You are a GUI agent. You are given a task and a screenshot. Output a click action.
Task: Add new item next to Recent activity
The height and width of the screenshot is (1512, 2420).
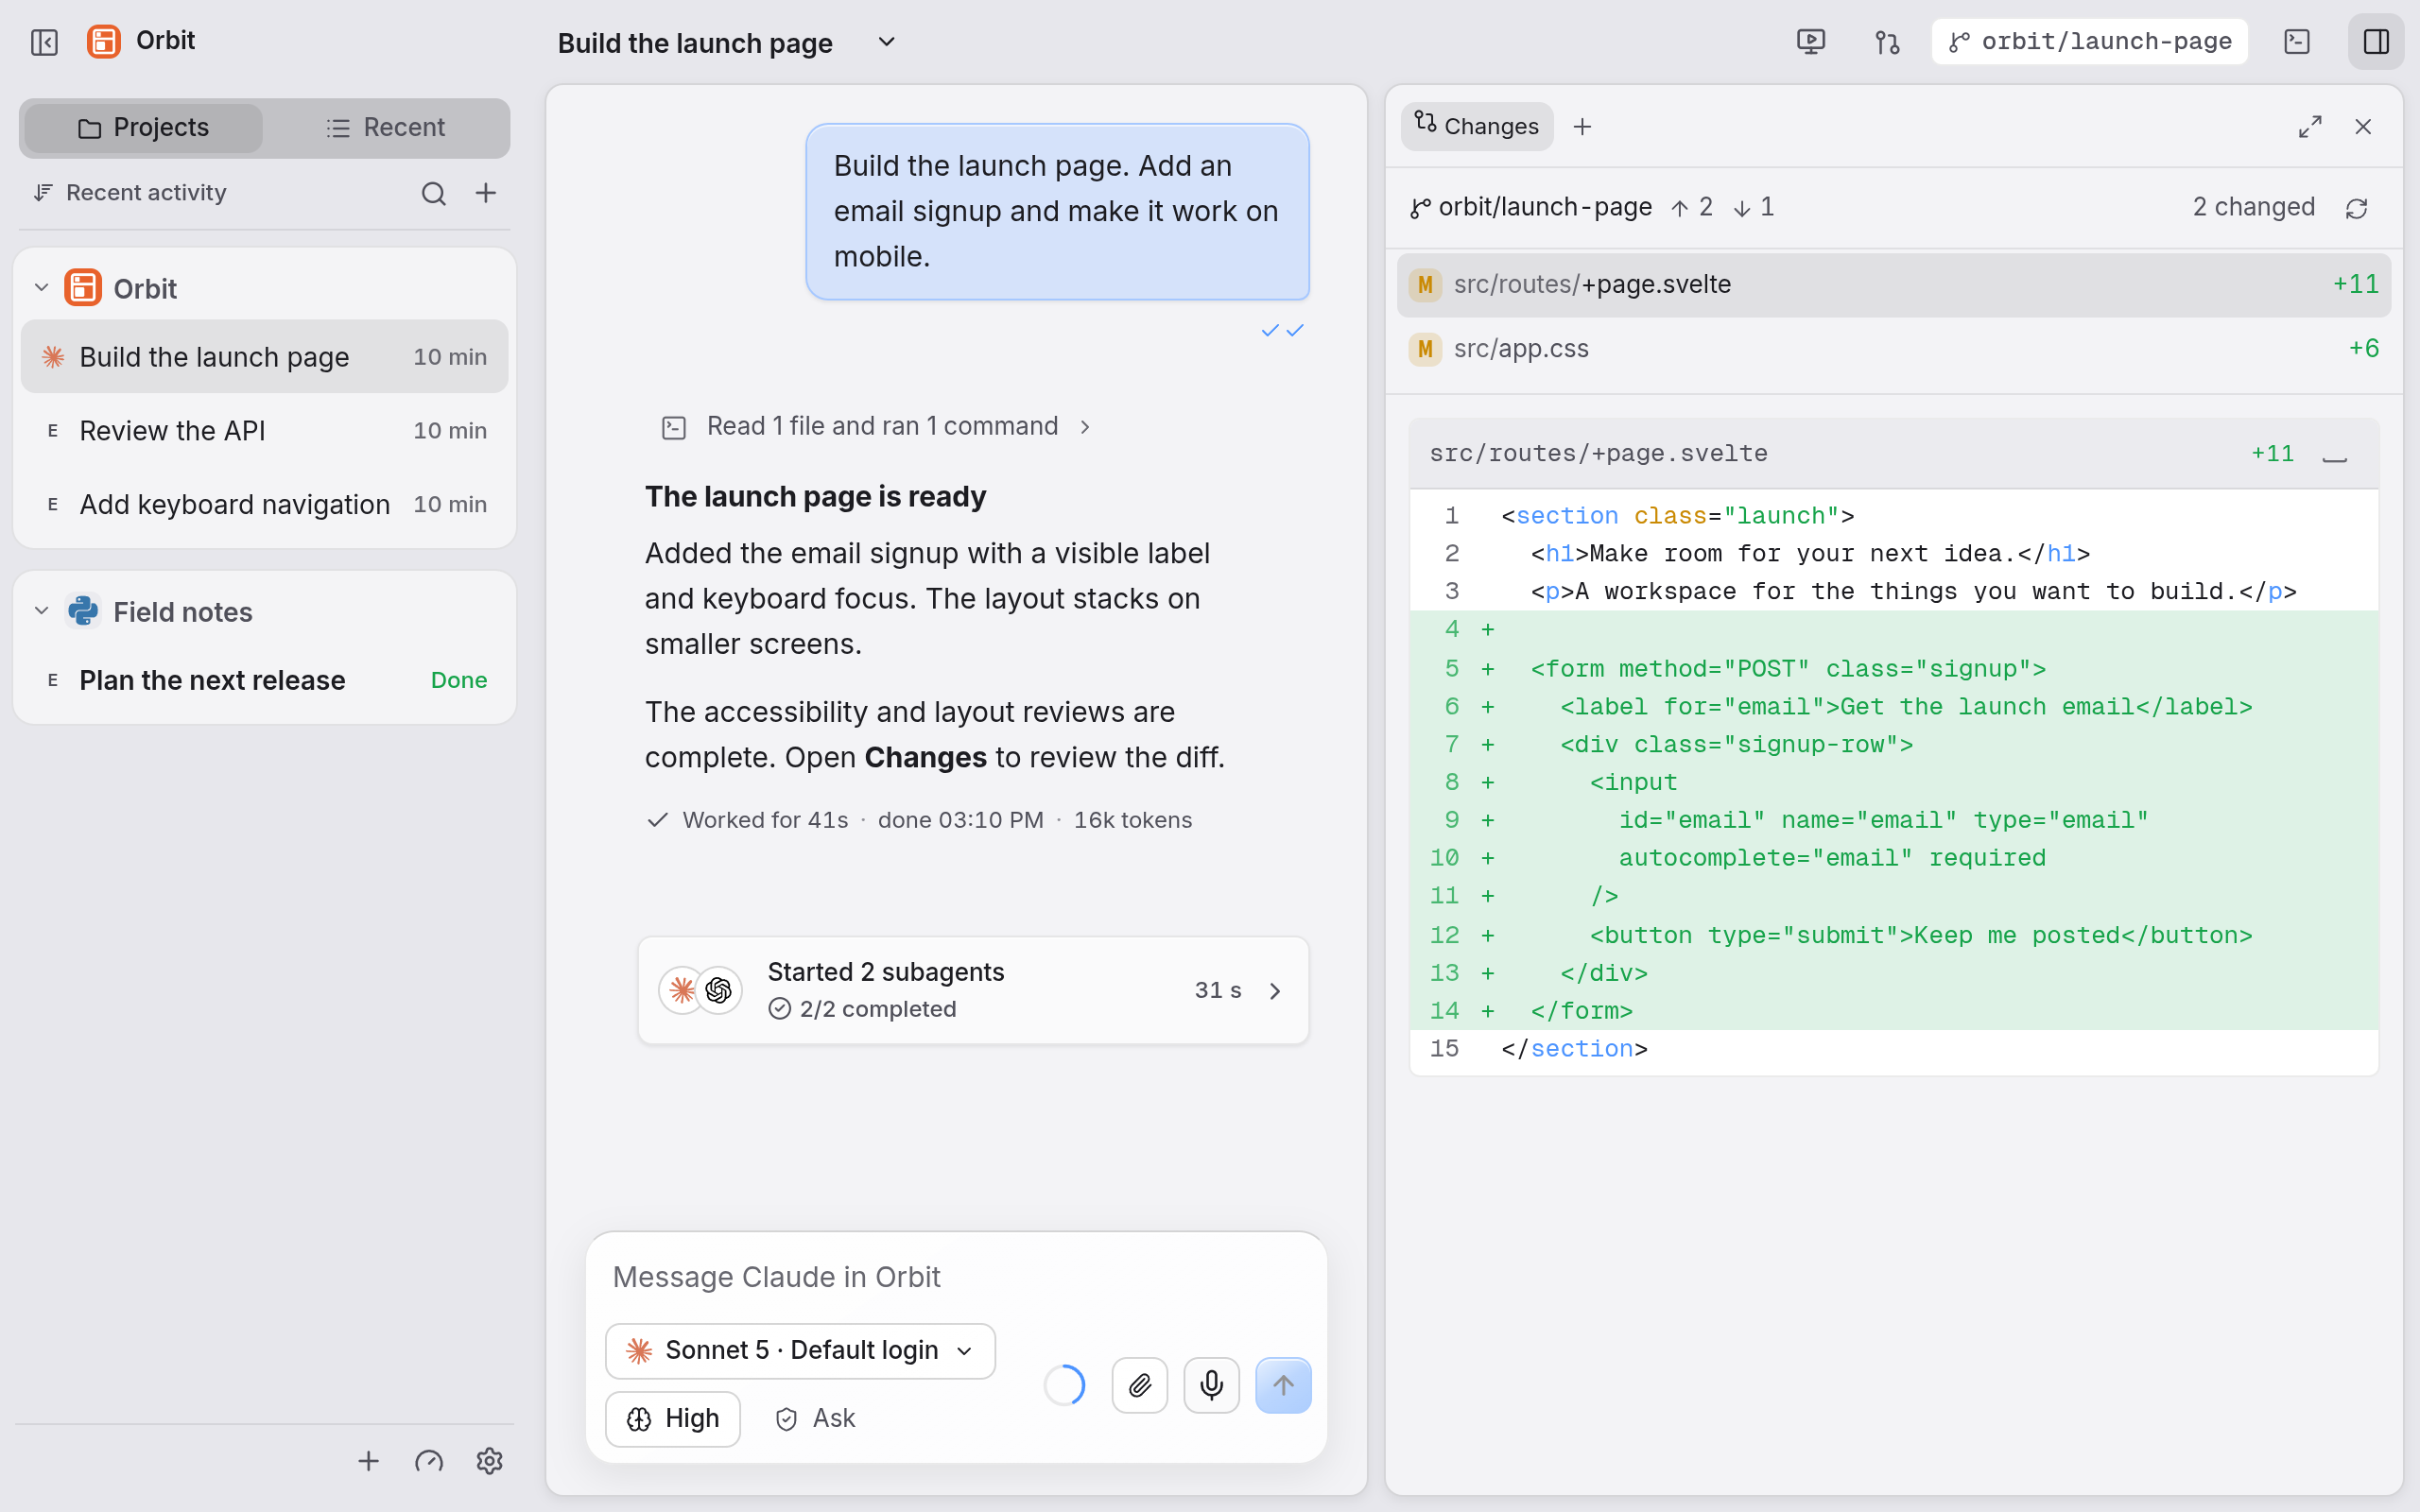[x=486, y=193]
